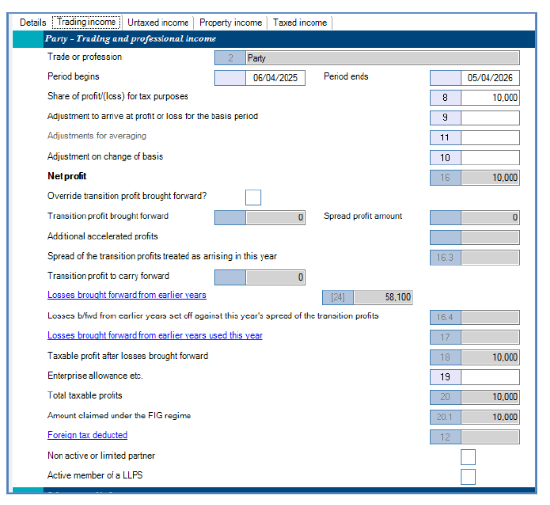Click the Trade or profession Party field
Image resolution: width=550 pixels, height=505 pixels.
coord(382,58)
